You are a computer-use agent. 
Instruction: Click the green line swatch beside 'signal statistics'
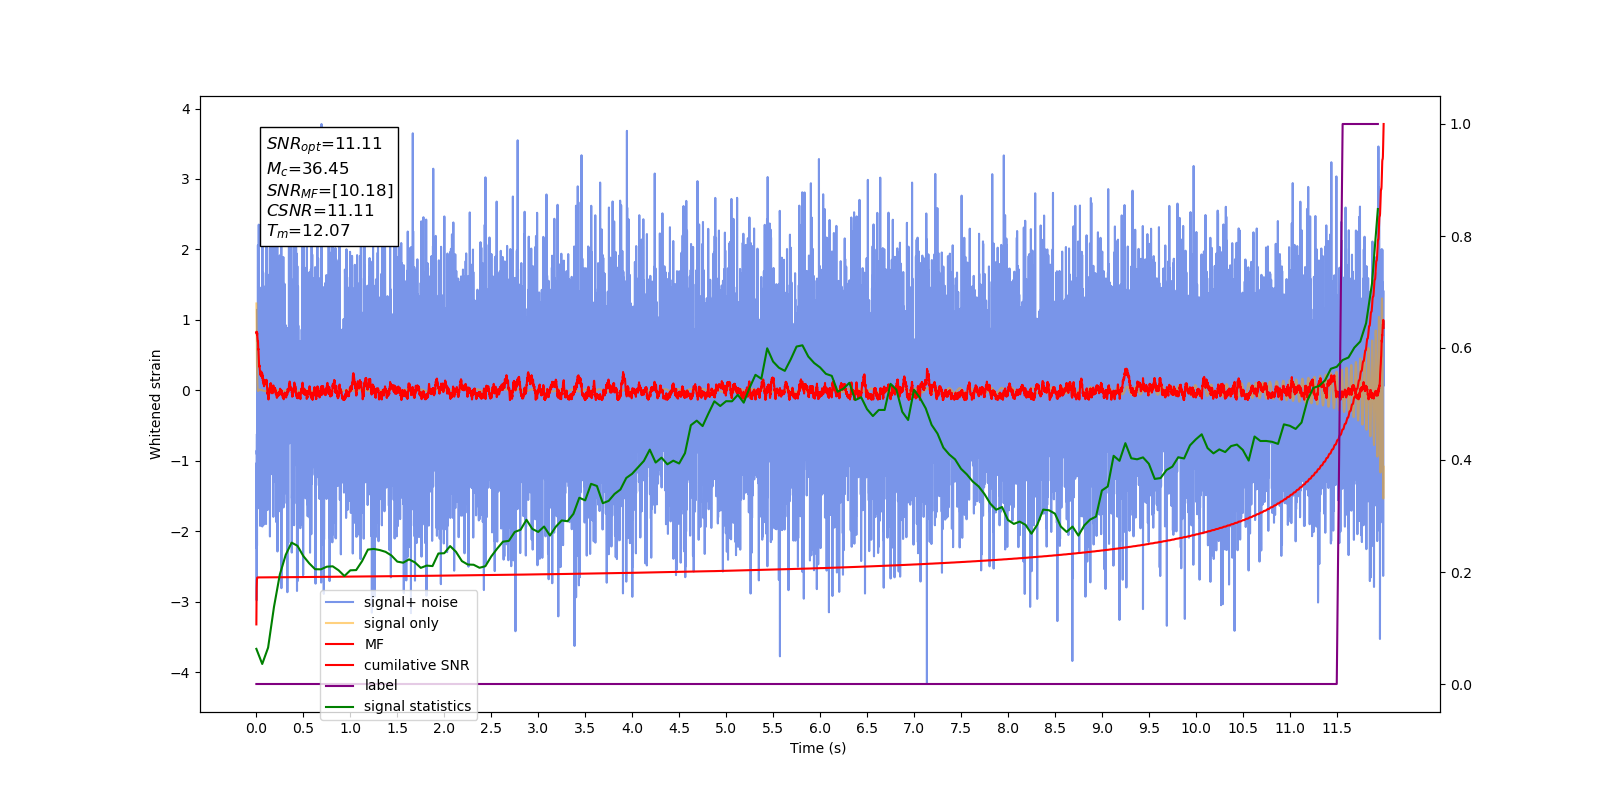coord(340,706)
